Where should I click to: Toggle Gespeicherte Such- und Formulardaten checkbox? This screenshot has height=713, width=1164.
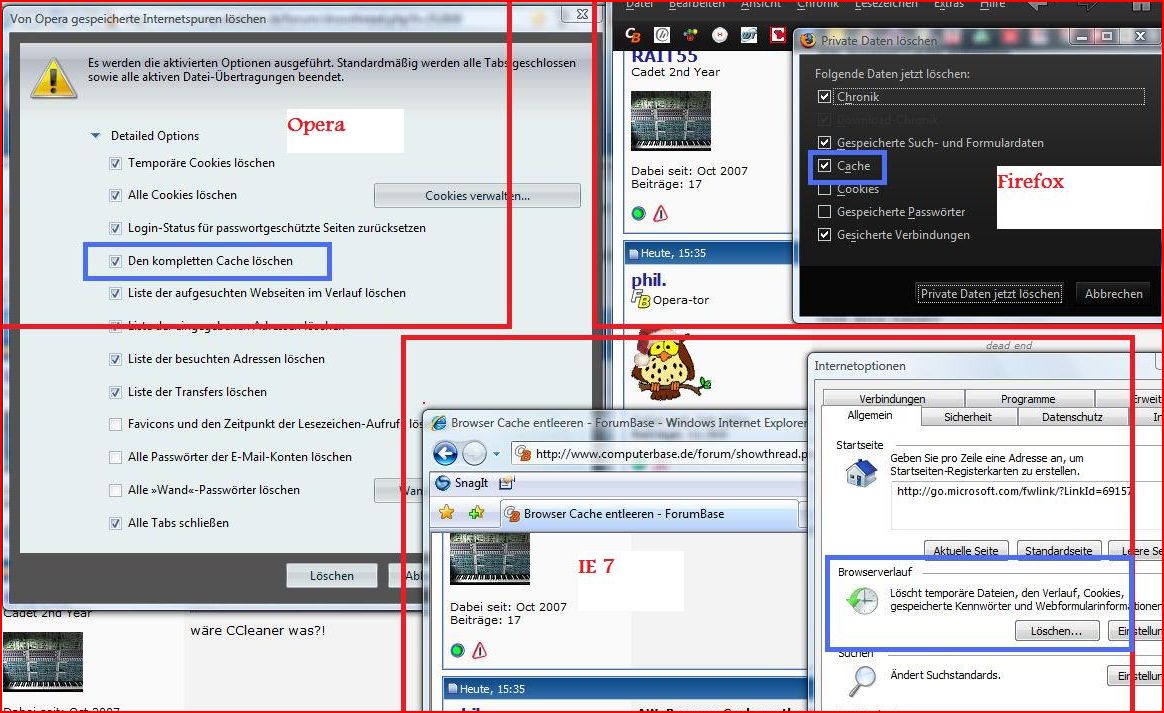(824, 143)
